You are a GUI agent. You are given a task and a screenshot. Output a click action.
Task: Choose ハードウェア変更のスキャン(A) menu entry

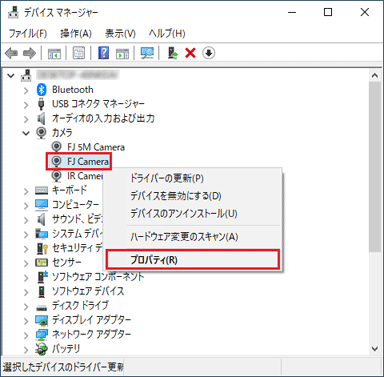point(193,237)
